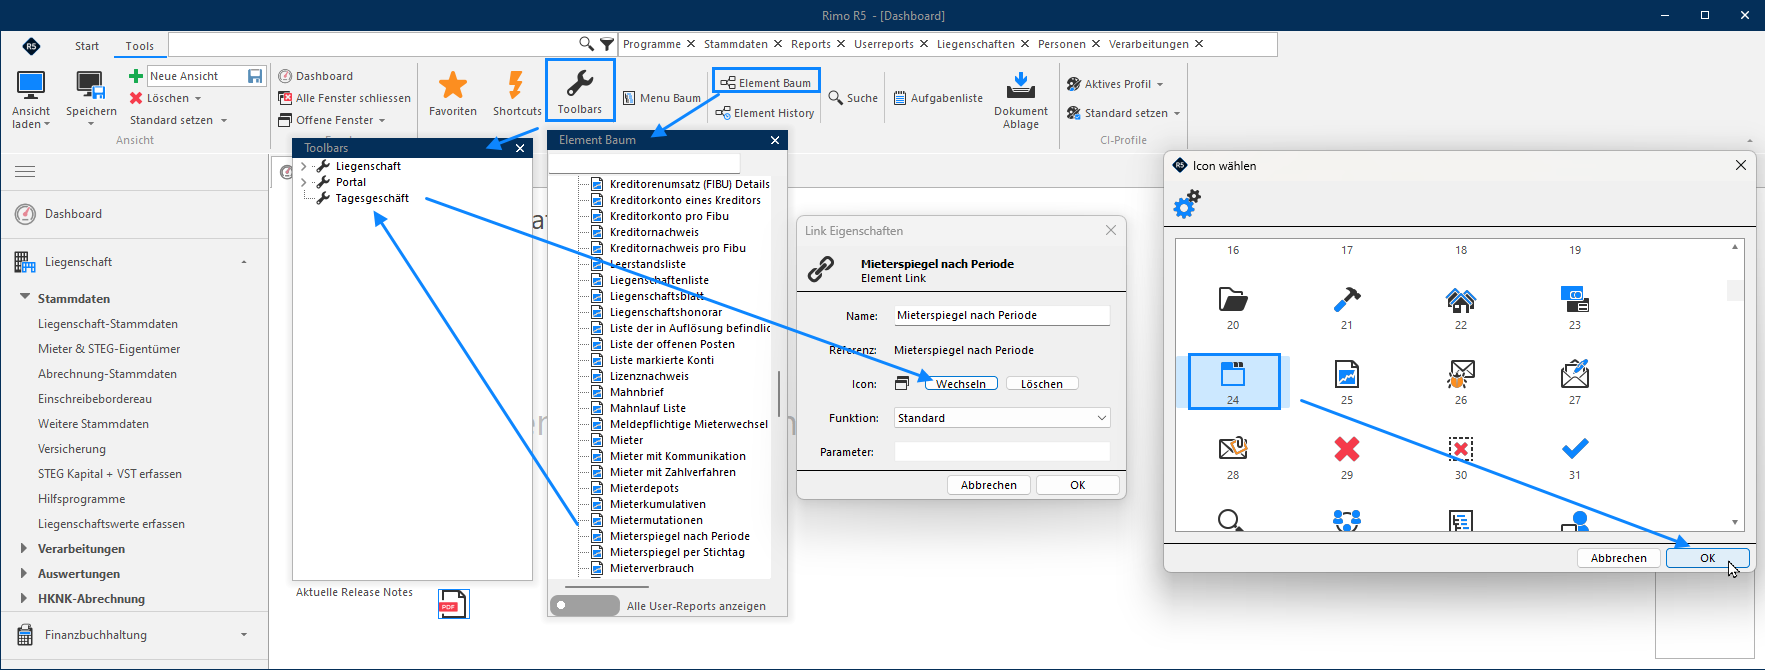
Task: Click the gears icon in Icon wählen dialog
Action: coord(1187,204)
